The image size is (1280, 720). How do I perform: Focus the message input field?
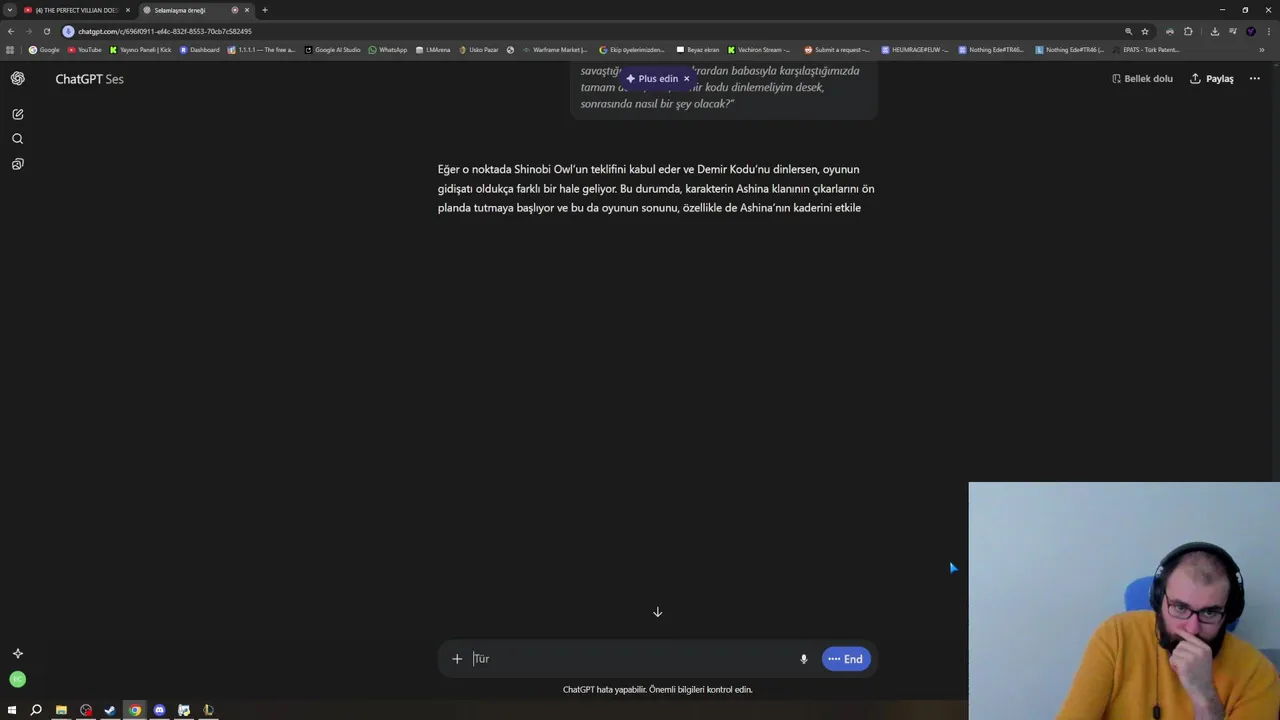click(x=630, y=659)
